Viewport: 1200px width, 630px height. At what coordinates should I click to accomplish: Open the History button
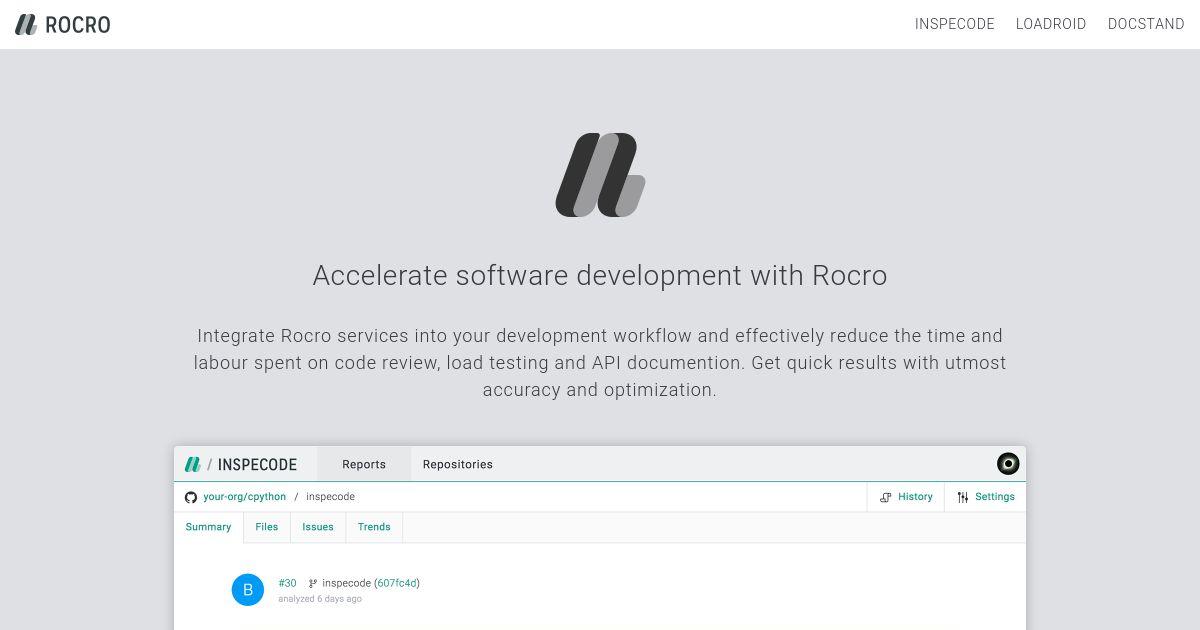pos(905,497)
